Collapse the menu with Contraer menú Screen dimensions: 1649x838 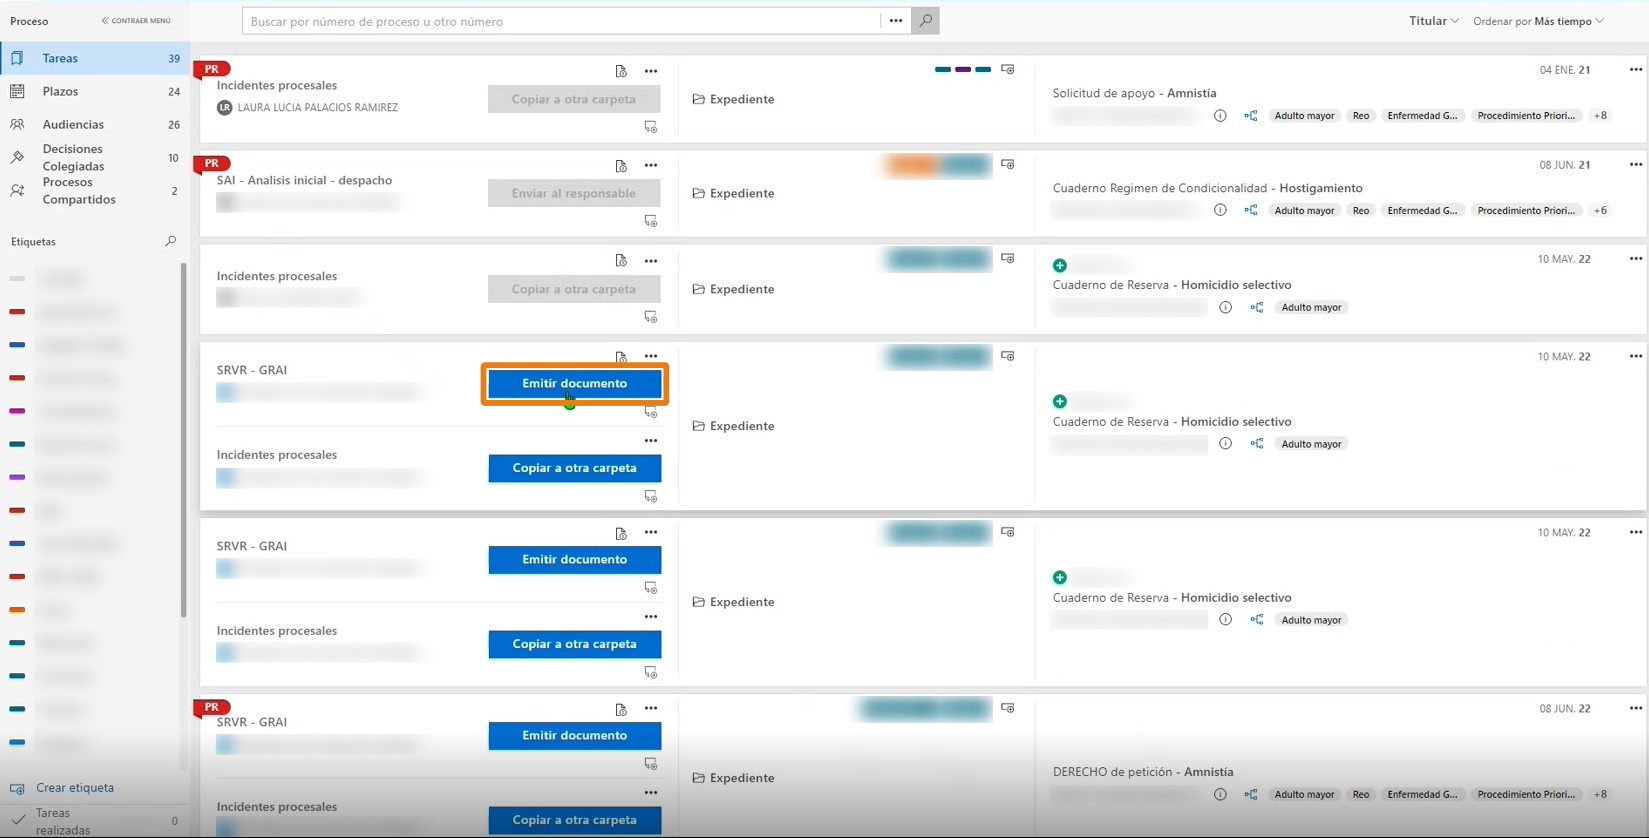click(136, 21)
